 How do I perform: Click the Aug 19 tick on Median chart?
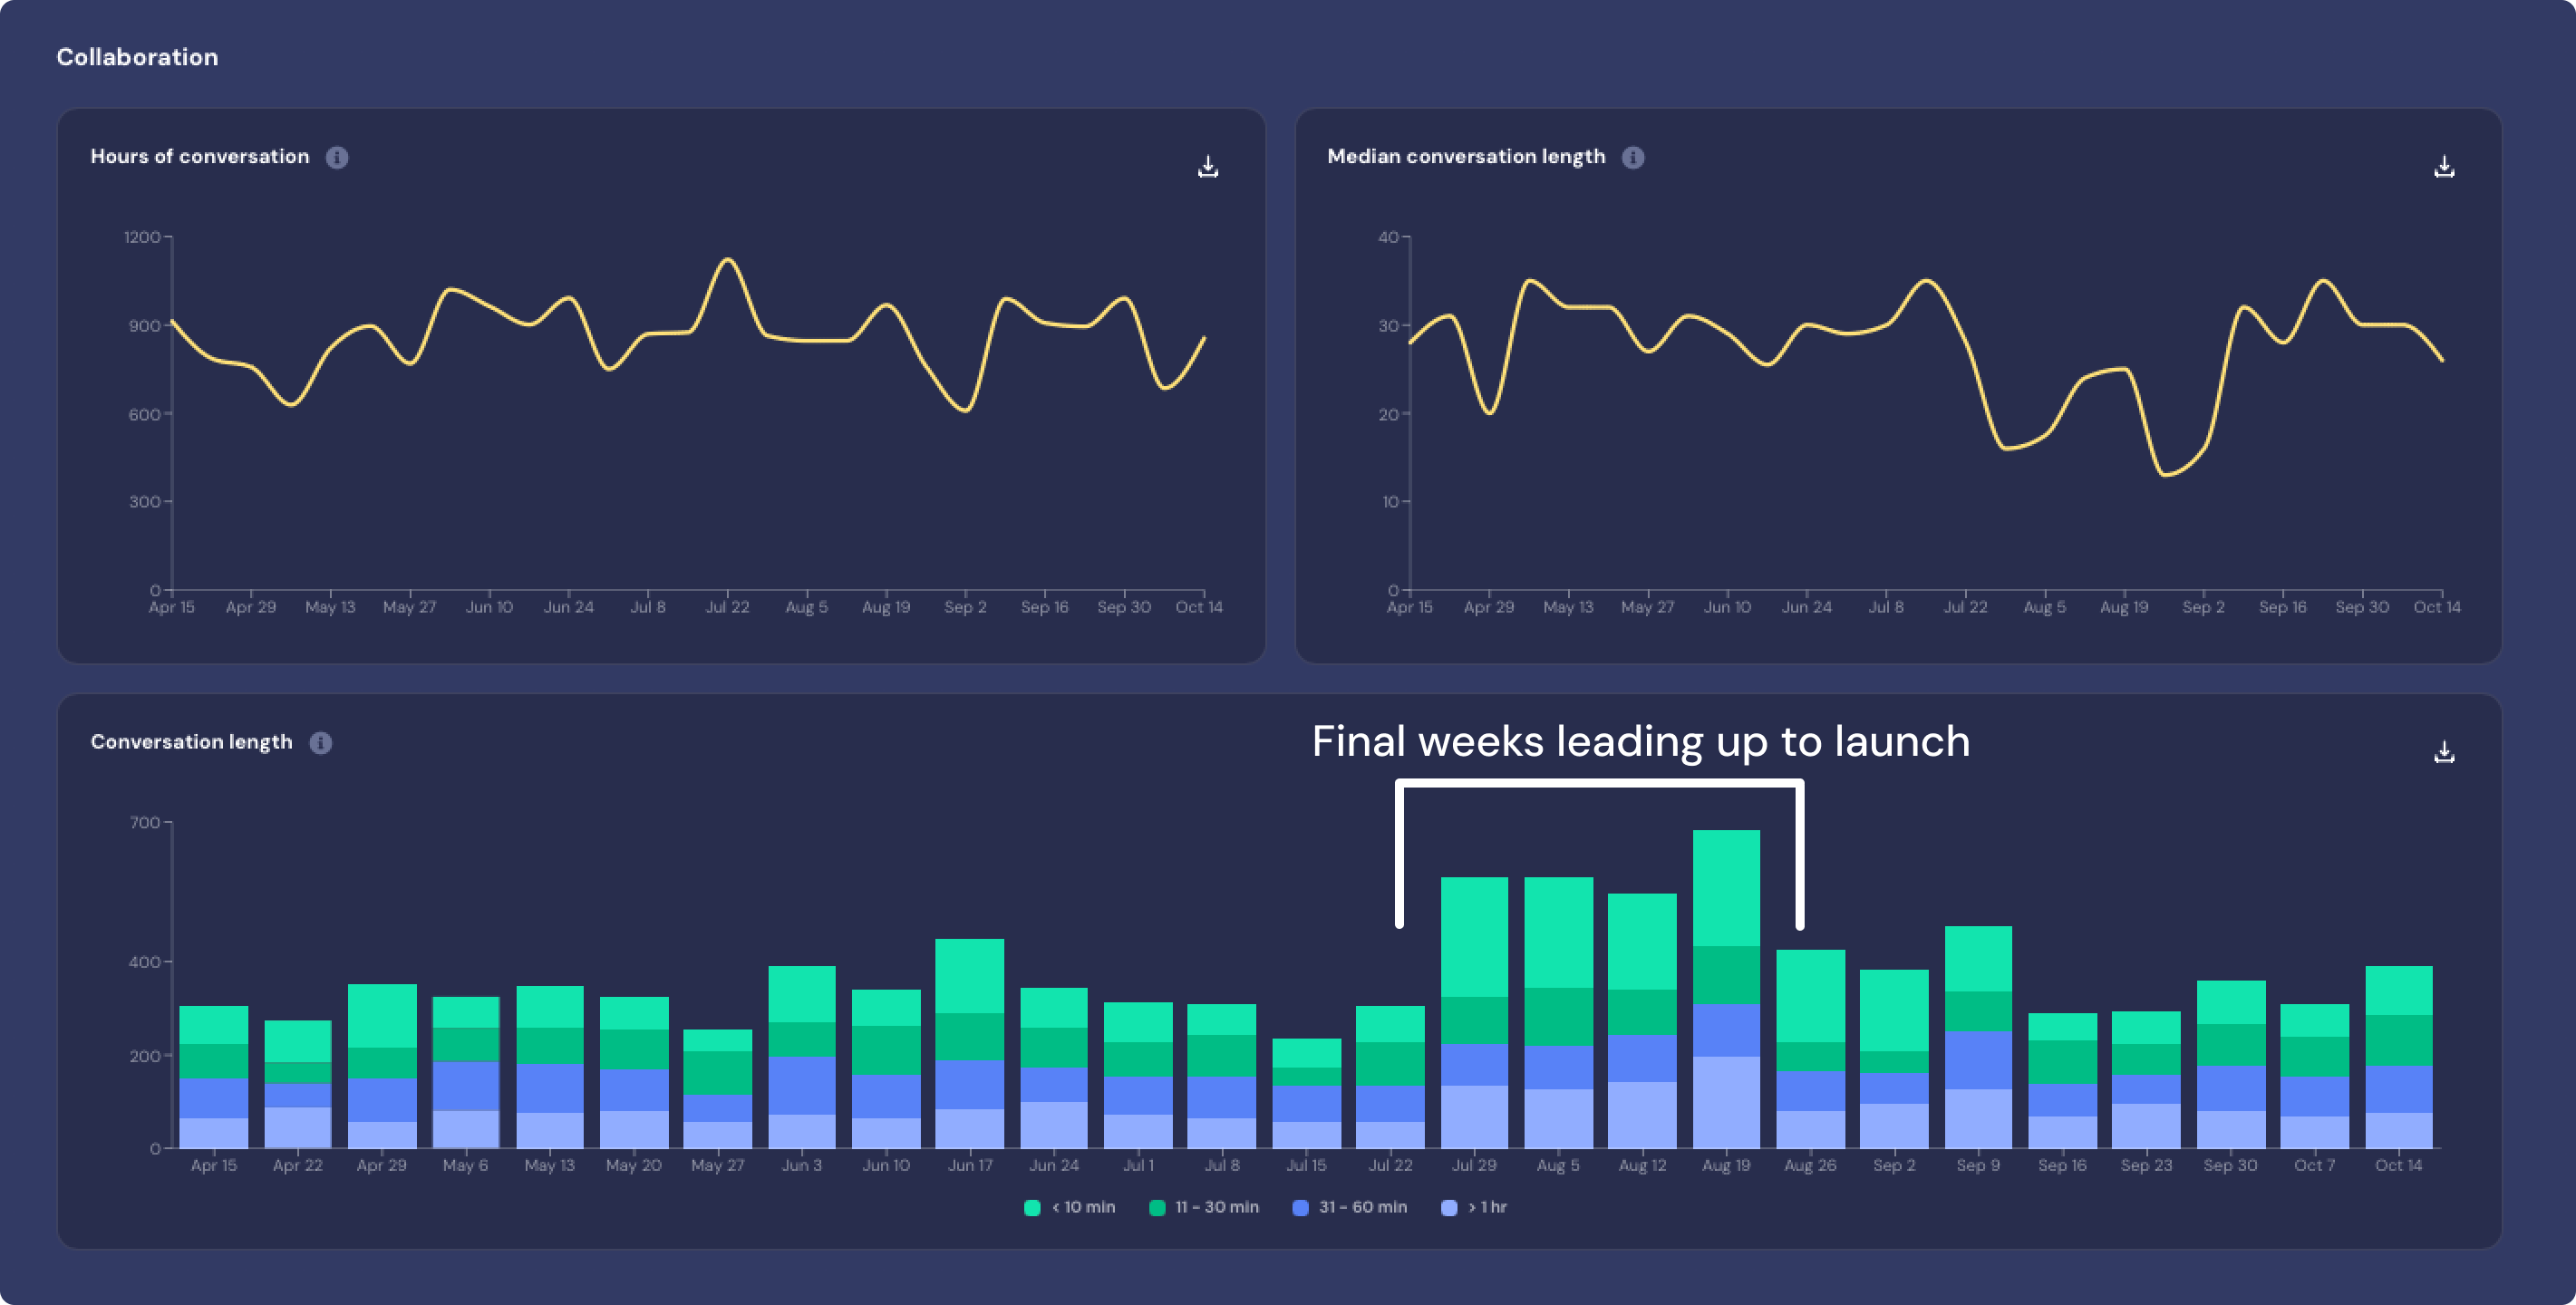pos(2124,606)
